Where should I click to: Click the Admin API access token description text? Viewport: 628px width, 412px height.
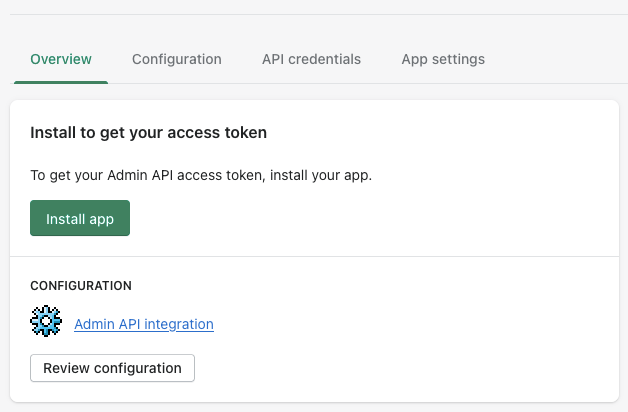200,175
